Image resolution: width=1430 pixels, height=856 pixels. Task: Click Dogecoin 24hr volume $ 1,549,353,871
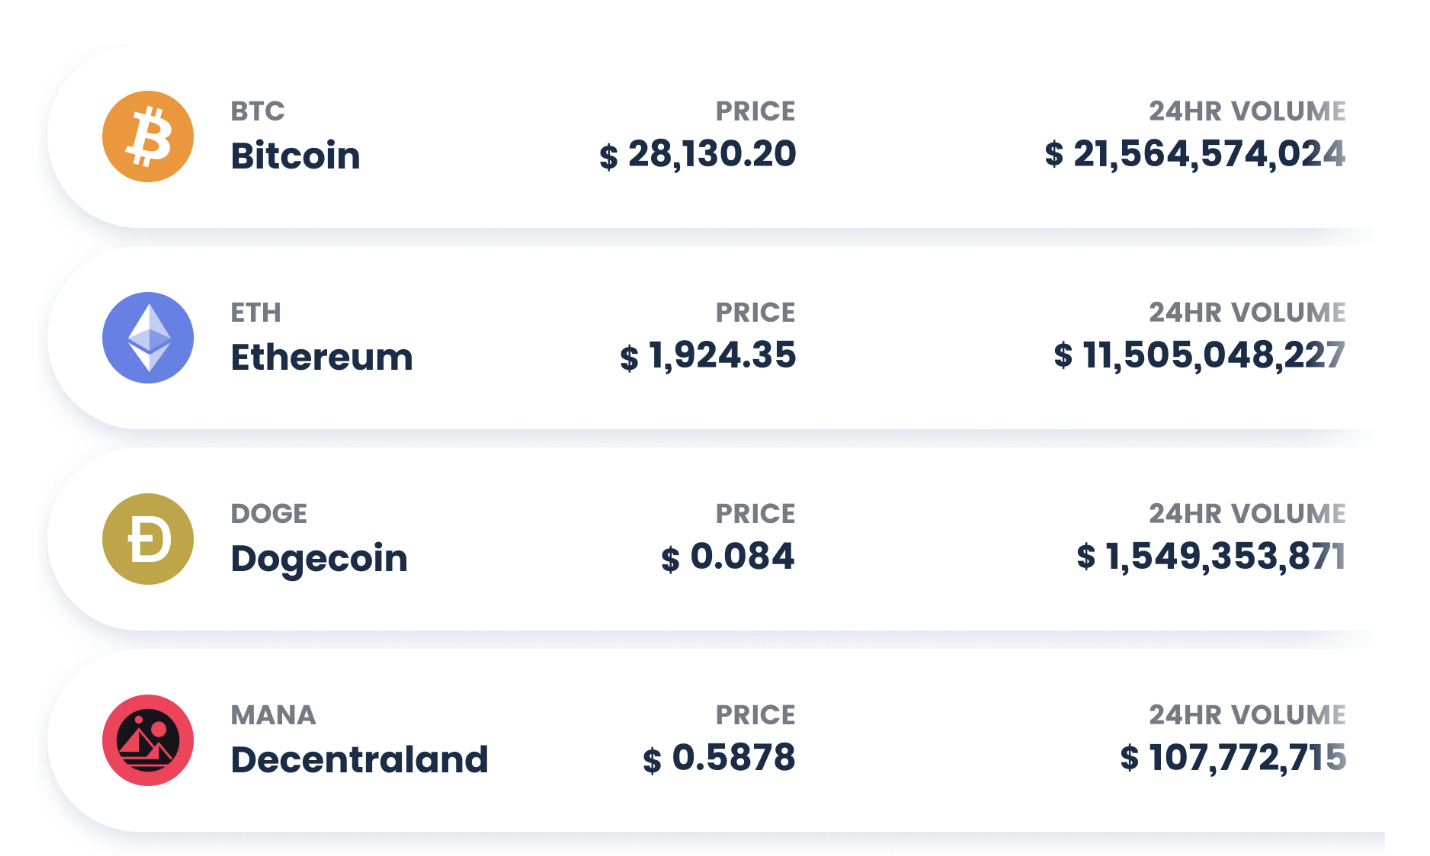tap(1211, 556)
